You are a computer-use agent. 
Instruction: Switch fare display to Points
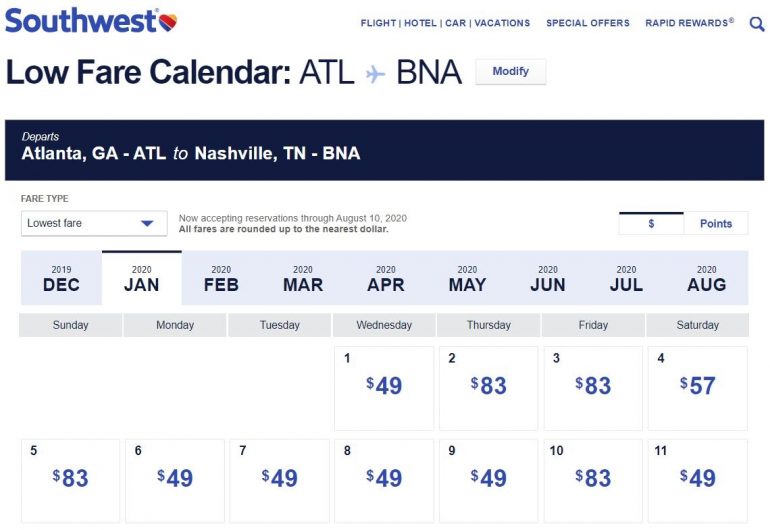pos(716,223)
